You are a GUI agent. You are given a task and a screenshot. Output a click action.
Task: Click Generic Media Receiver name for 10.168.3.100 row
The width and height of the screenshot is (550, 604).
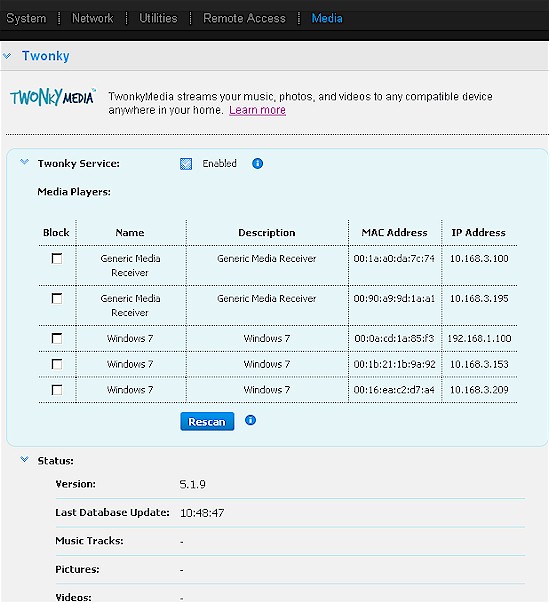pyautogui.click(x=130, y=265)
